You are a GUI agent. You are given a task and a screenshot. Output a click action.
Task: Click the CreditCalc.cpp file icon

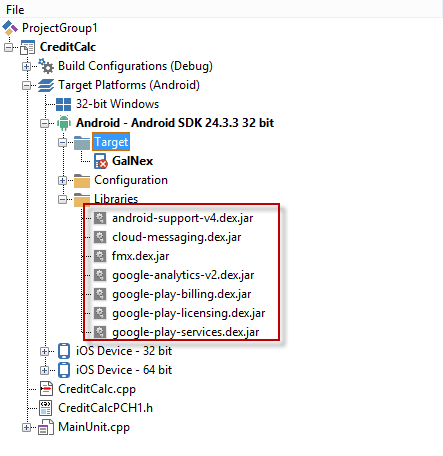46,389
